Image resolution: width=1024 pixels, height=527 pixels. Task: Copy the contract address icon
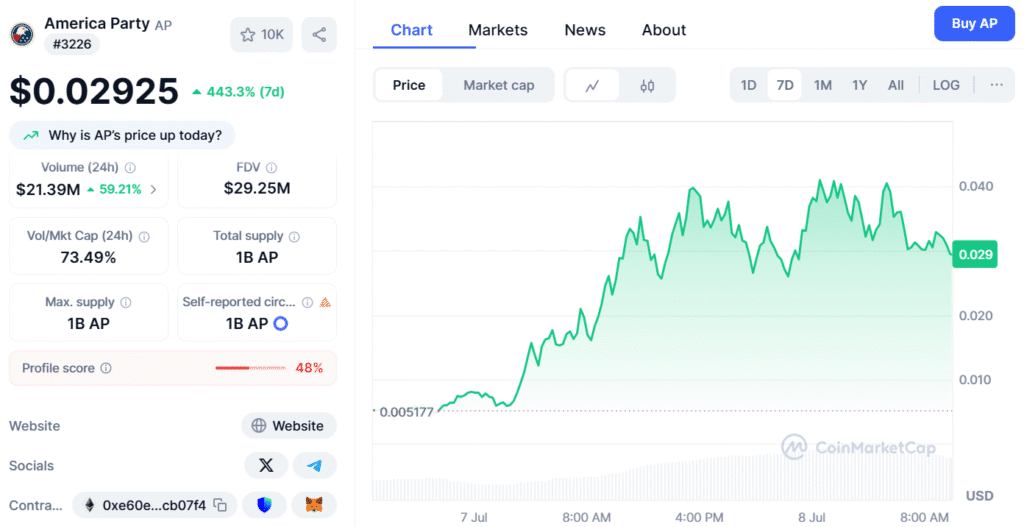221,505
